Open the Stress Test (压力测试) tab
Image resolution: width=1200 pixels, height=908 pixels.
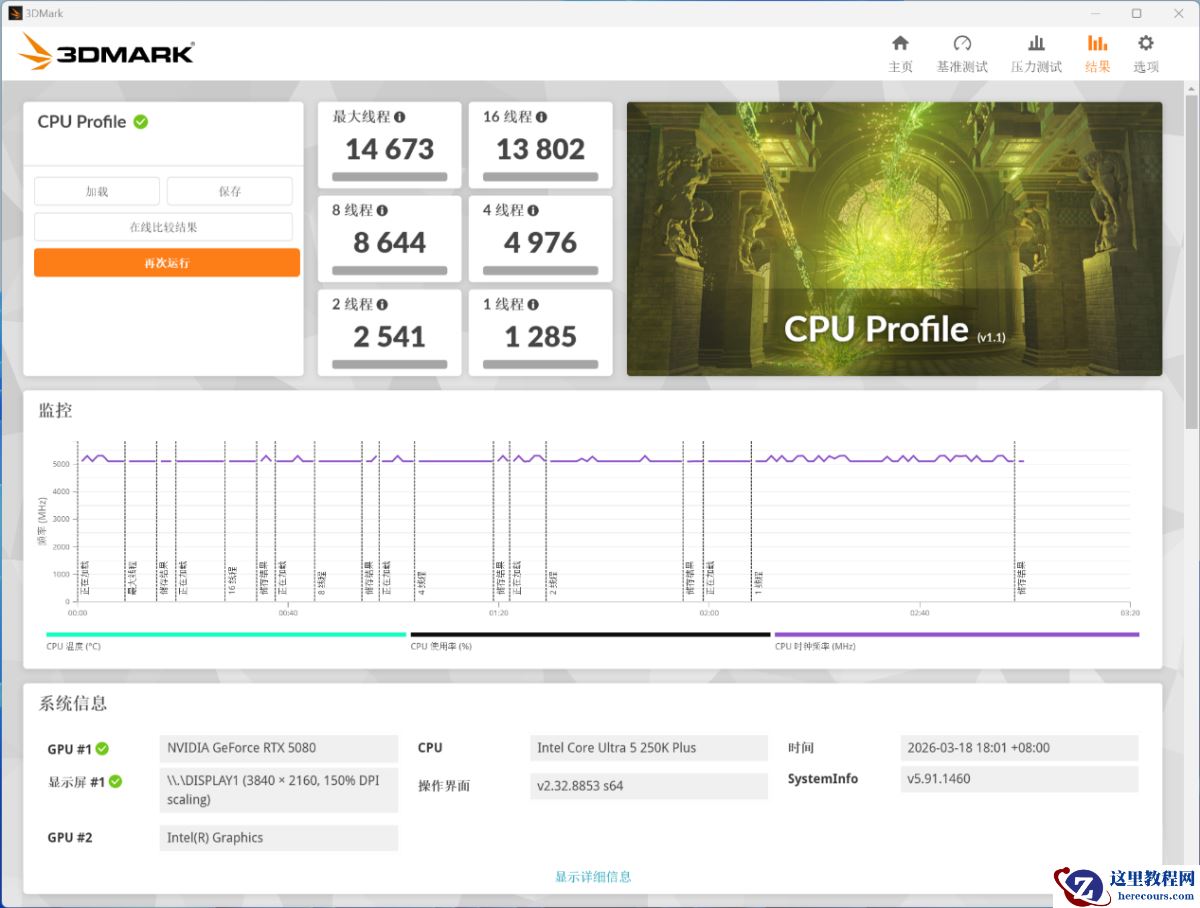tap(1036, 53)
